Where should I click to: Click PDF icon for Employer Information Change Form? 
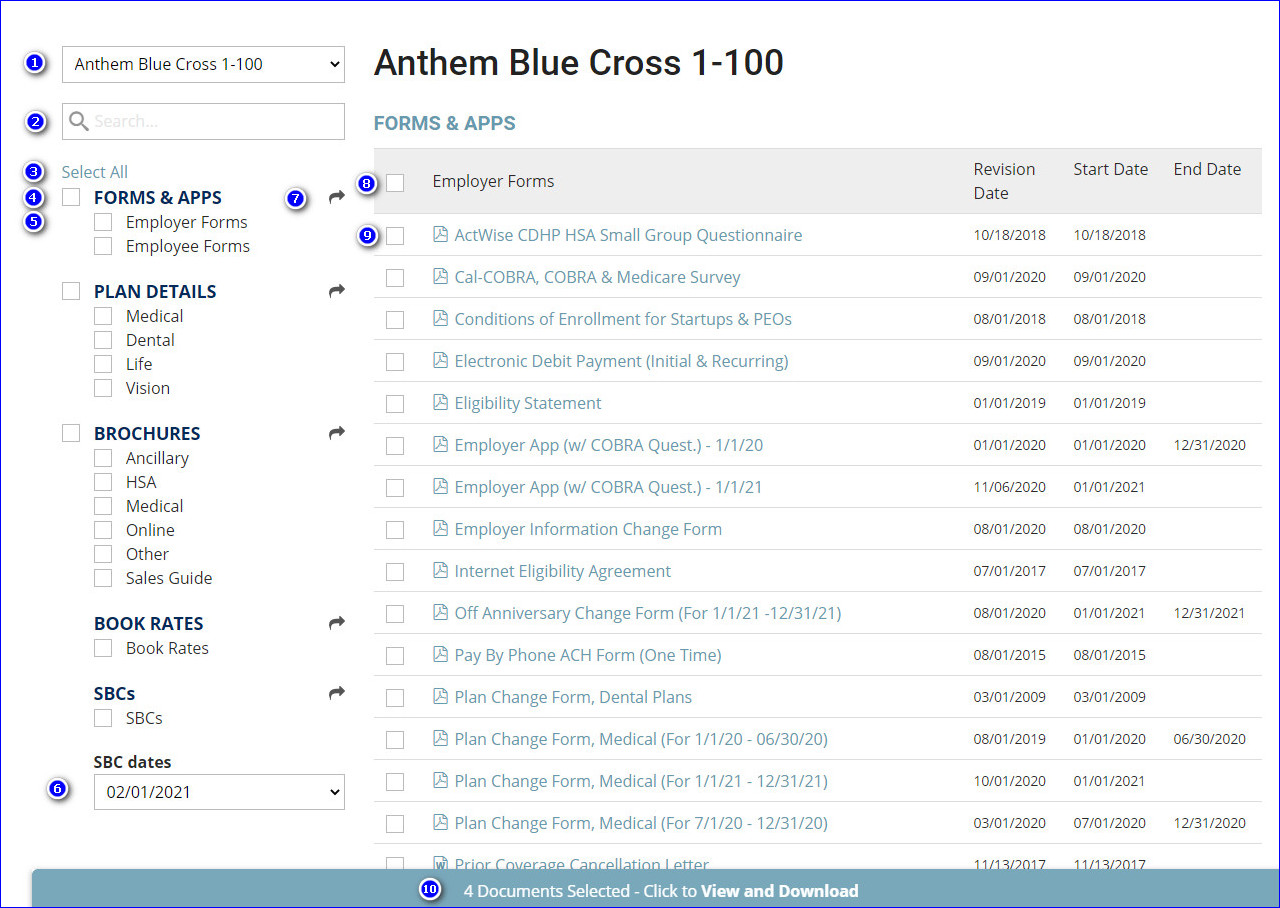(x=440, y=528)
